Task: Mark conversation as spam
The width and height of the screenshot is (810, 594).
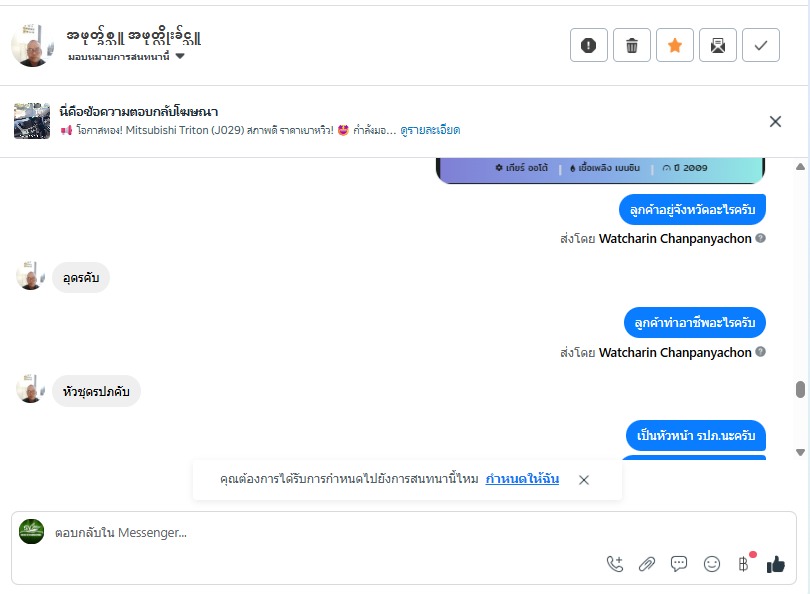Action: pyautogui.click(x=589, y=45)
